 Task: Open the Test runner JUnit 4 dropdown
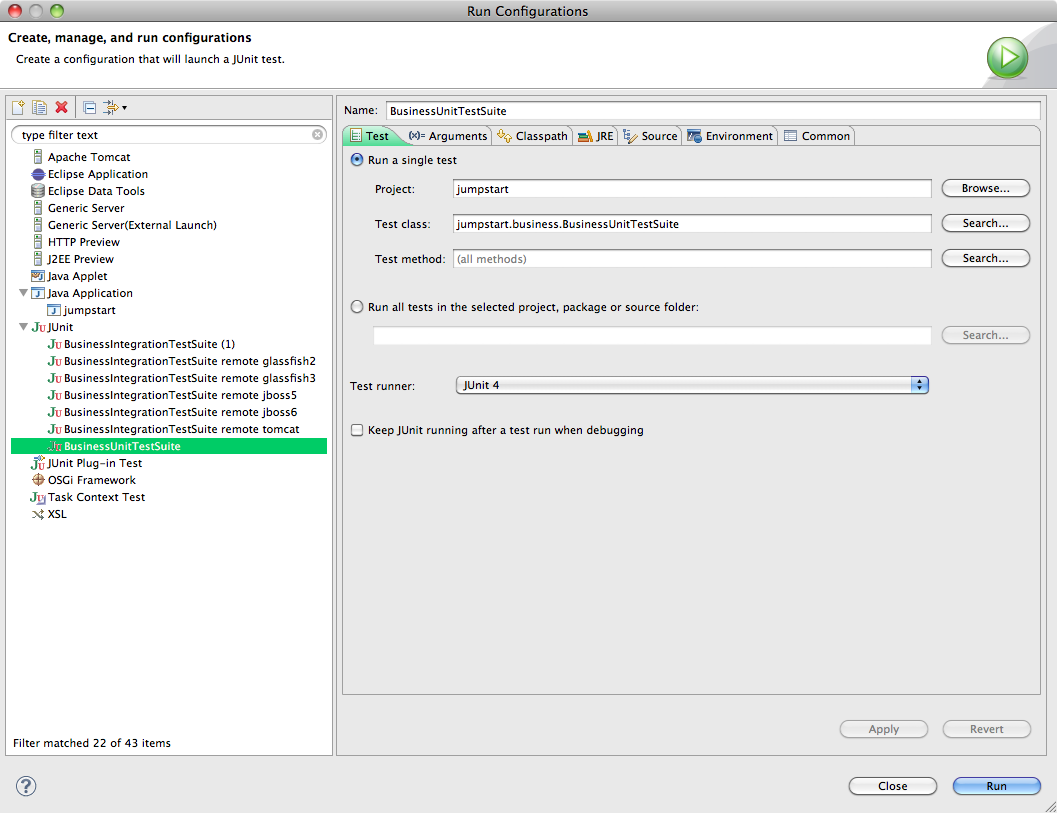pos(692,385)
